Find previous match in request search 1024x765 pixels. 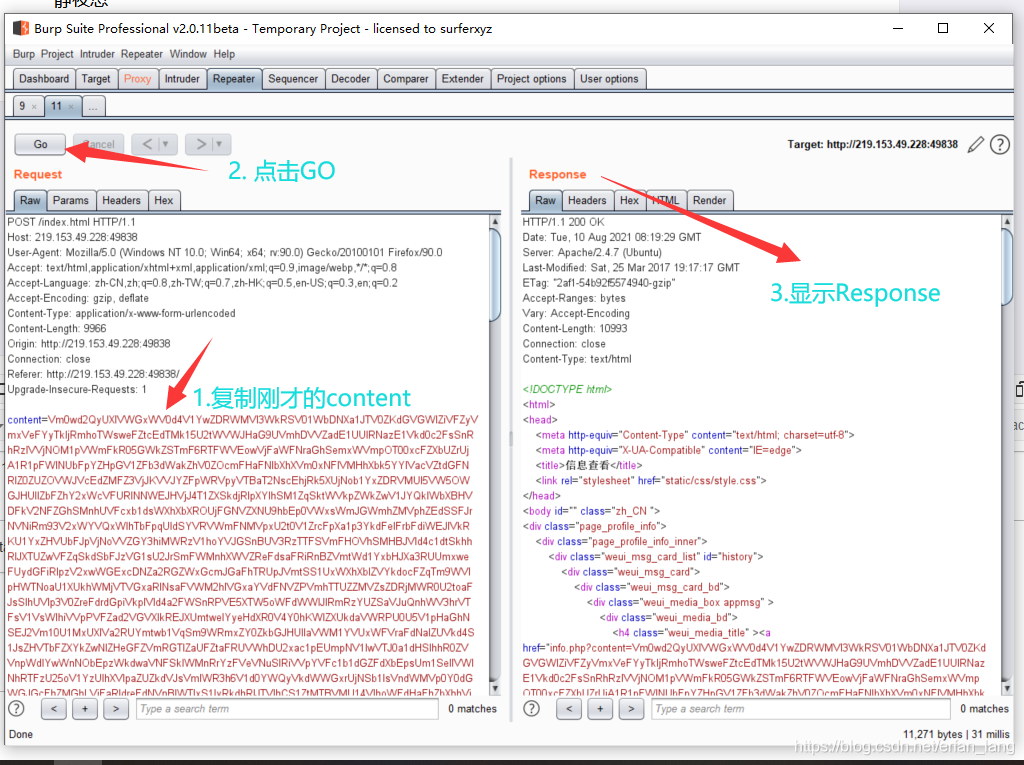(54, 709)
